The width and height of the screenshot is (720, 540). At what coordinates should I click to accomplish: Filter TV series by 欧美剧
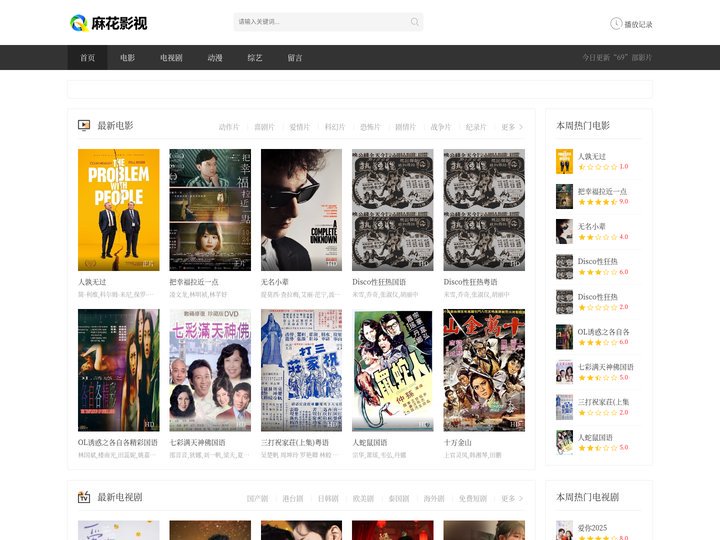[x=363, y=498]
